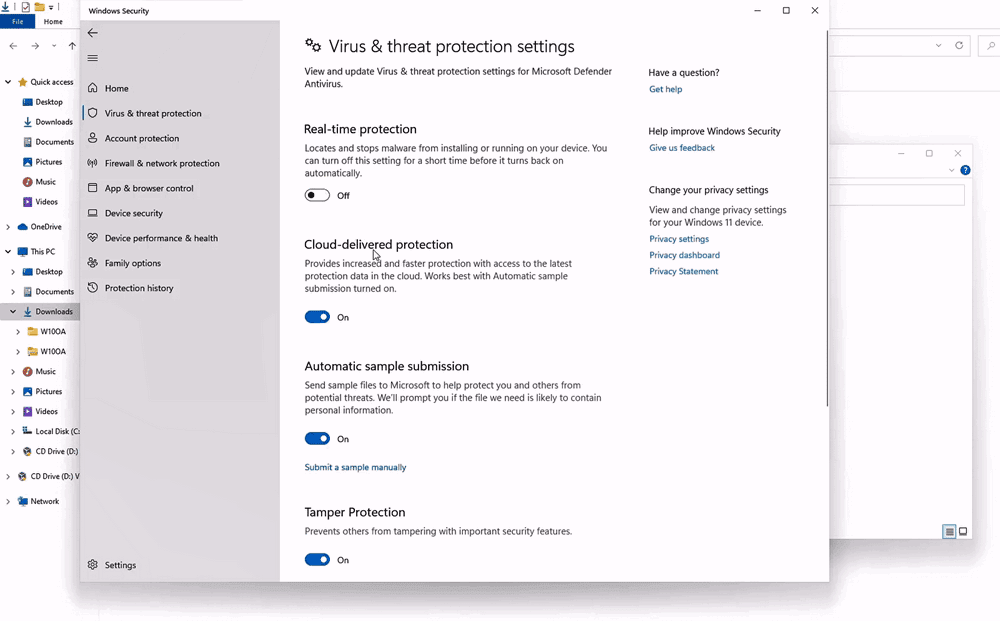Click the Firewall antenna icon

(92, 163)
